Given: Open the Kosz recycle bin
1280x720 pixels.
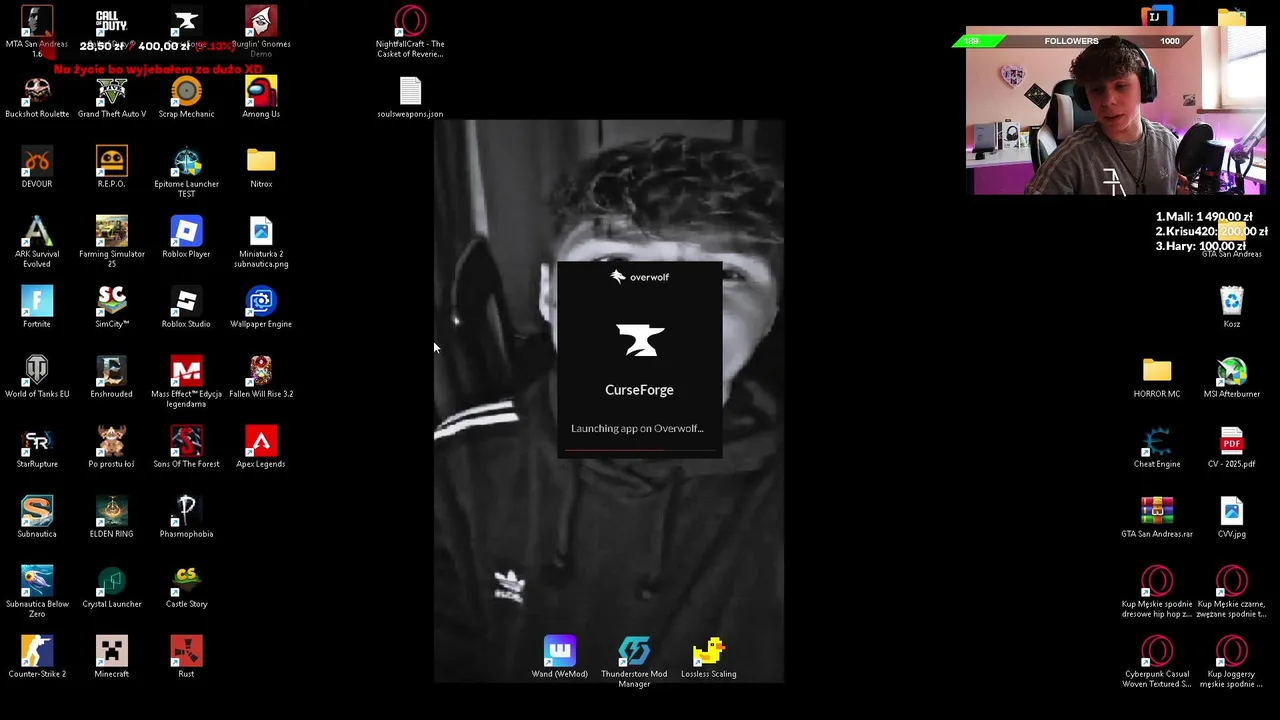Looking at the screenshot, I should (1232, 307).
